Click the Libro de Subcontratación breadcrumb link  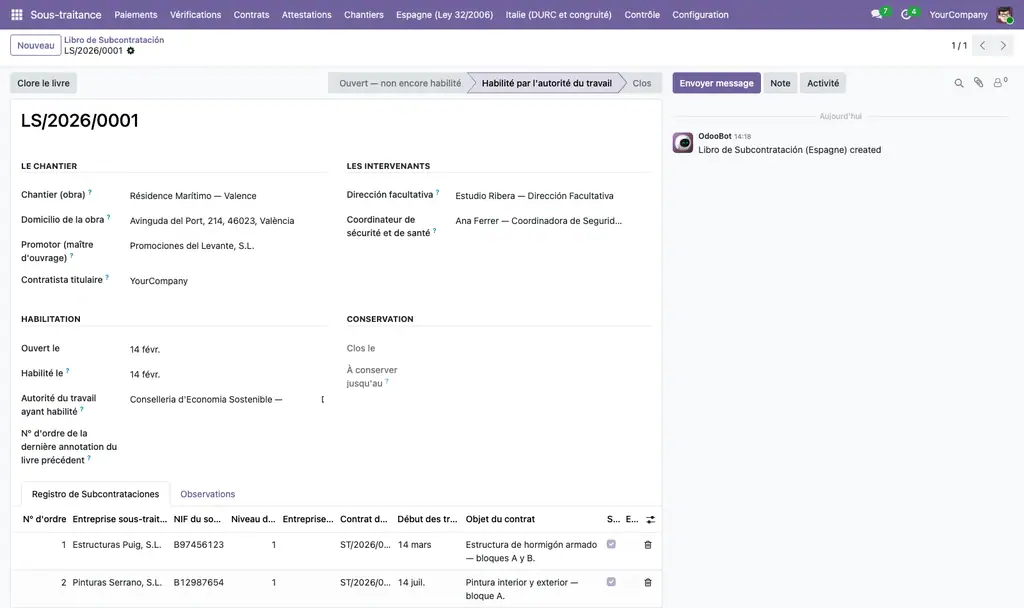[x=114, y=40]
